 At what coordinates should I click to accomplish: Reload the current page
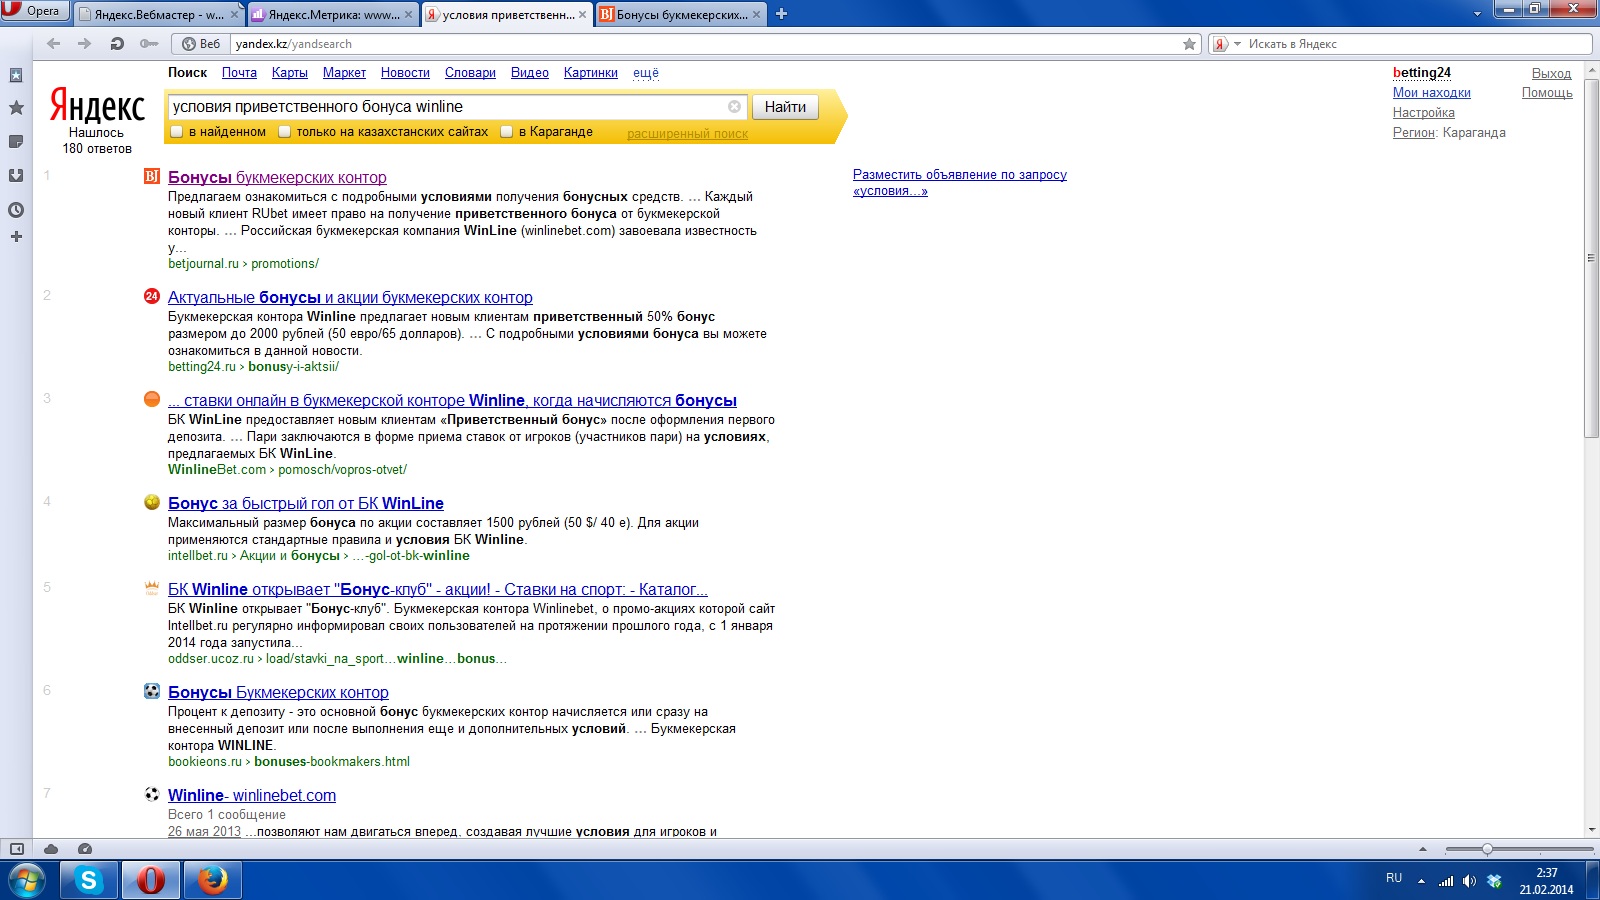[117, 44]
